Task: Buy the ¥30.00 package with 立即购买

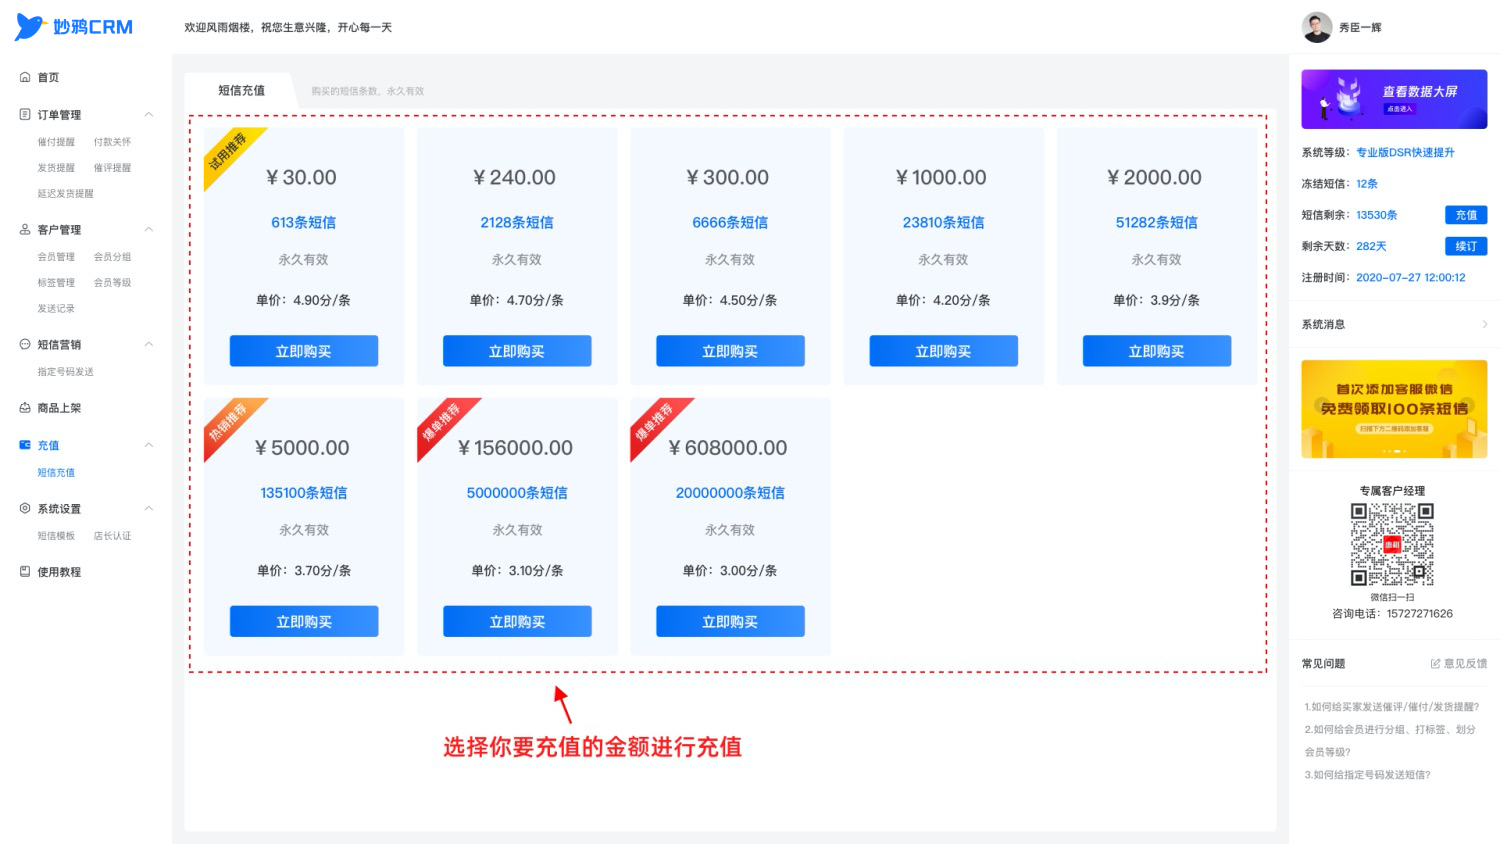Action: click(304, 351)
